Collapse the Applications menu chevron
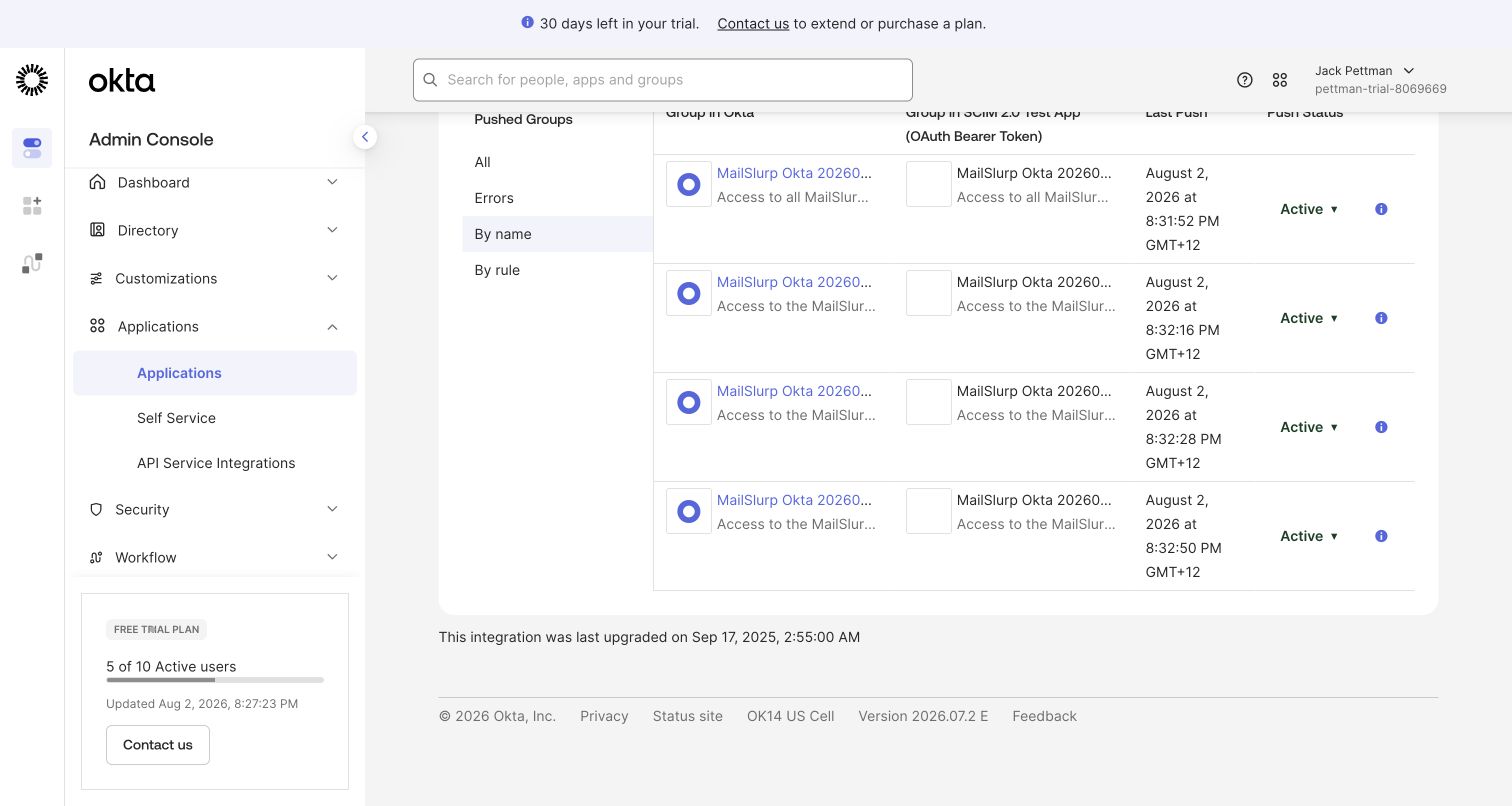Viewport: 1512px width, 806px height. 333,326
